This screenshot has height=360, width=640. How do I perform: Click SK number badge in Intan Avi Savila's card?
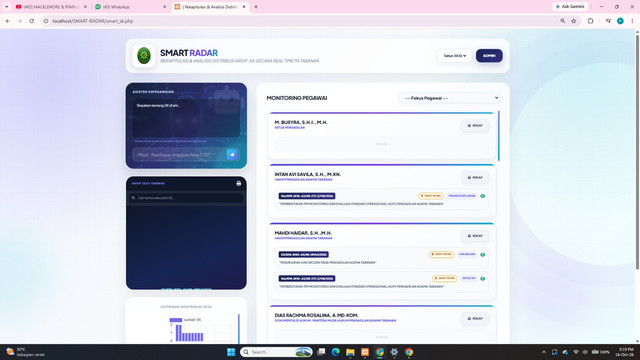tap(307, 196)
